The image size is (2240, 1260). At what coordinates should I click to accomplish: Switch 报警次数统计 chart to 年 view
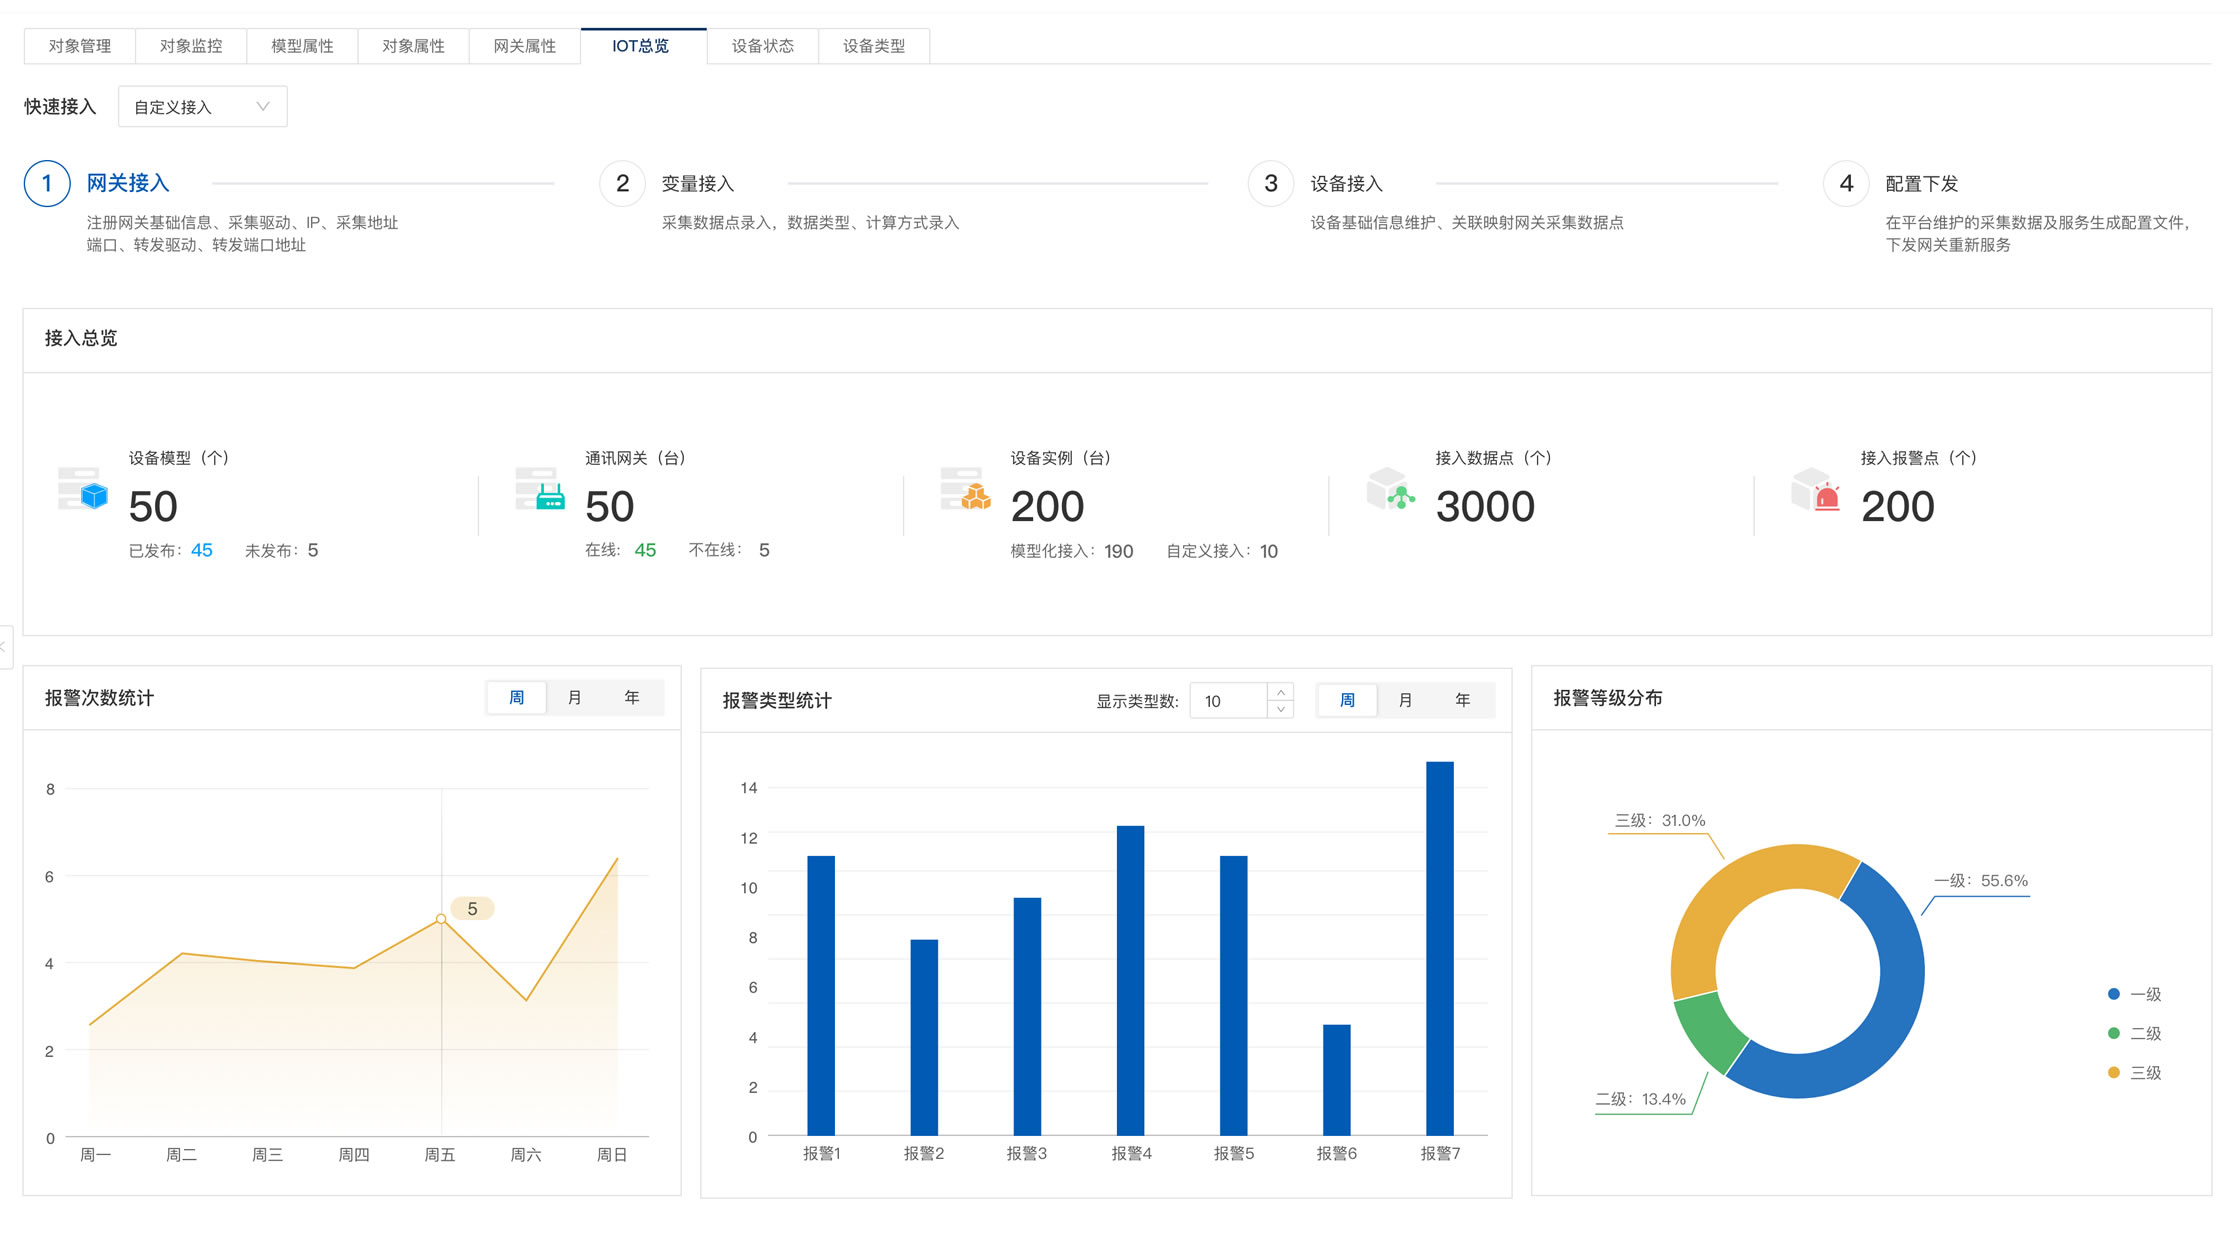(x=632, y=698)
